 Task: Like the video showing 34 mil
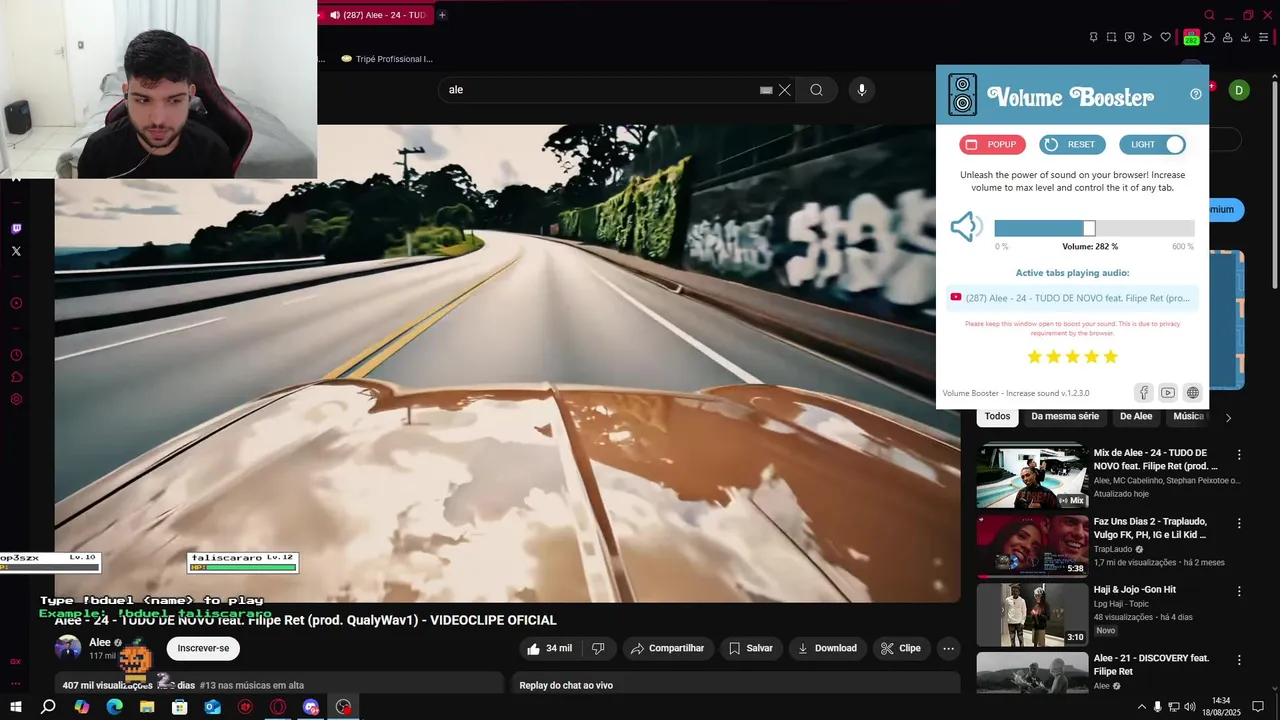[550, 648]
